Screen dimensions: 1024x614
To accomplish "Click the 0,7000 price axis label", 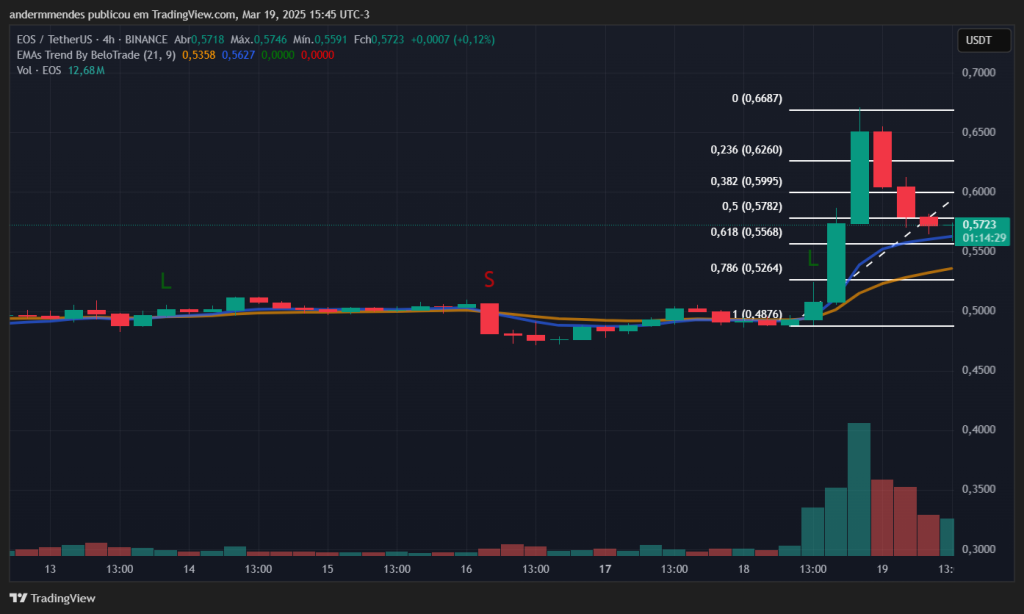I will click(978, 73).
